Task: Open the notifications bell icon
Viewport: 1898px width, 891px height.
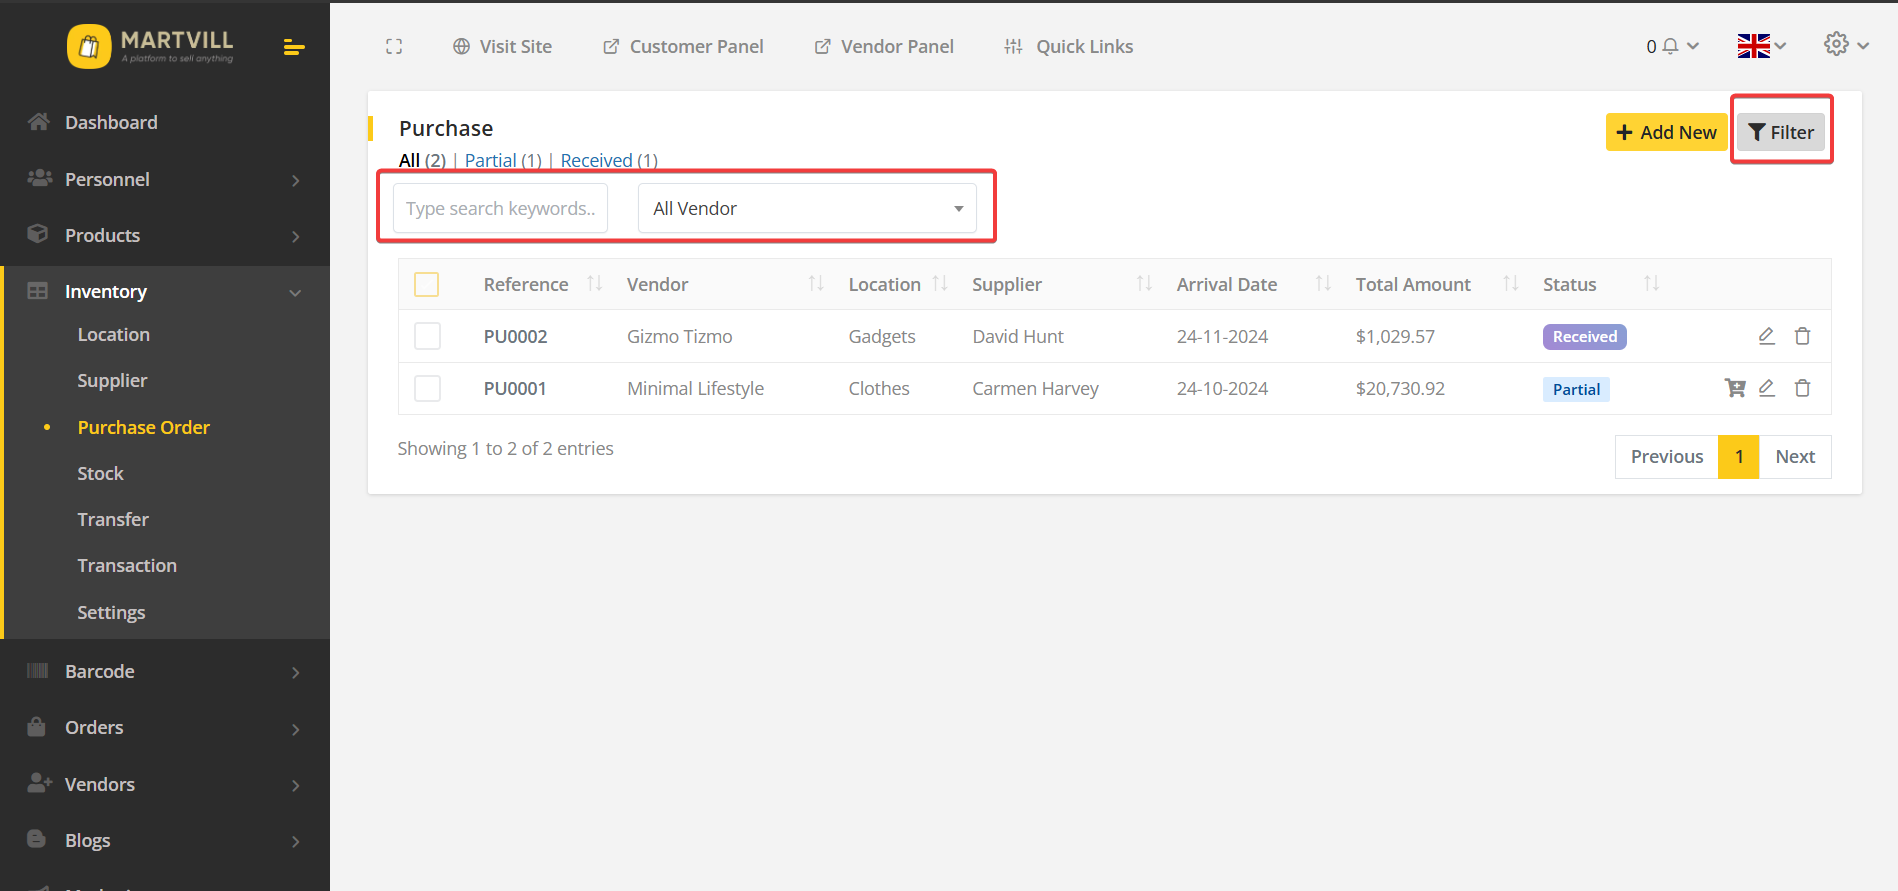Action: coord(1670,46)
